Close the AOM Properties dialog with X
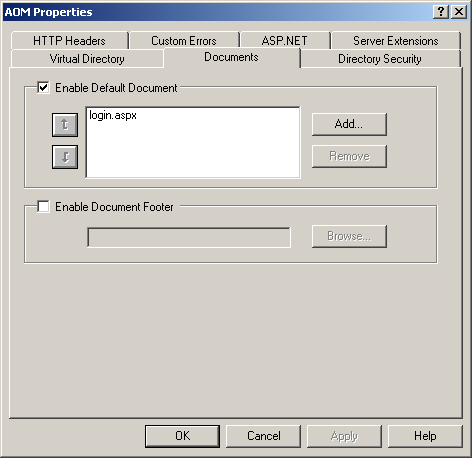472x458 pixels. tap(459, 12)
